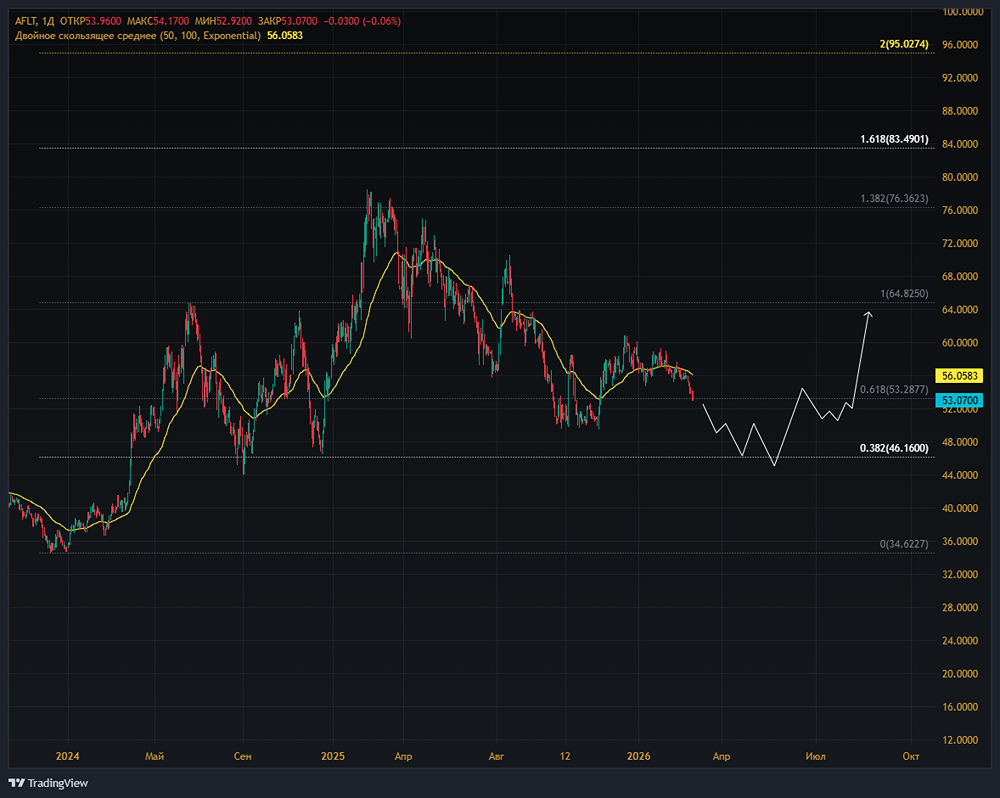This screenshot has width=1000, height=798.
Task: Click the Окт time axis label
Action: pos(911,757)
